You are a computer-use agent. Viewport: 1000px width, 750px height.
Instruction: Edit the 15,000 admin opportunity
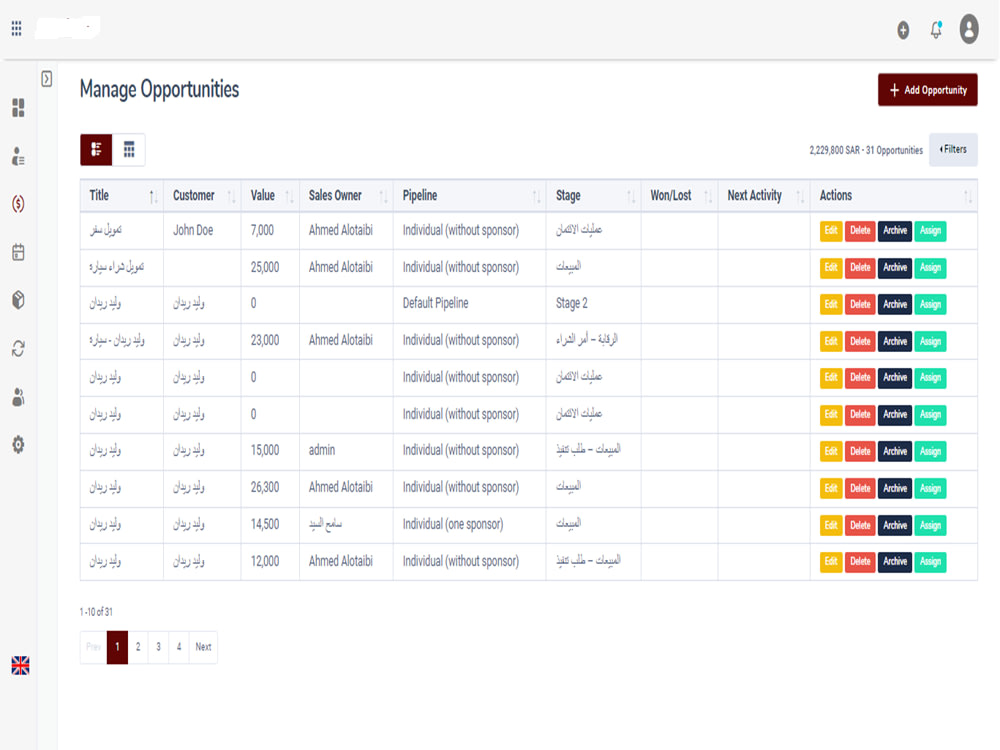pyautogui.click(x=831, y=452)
